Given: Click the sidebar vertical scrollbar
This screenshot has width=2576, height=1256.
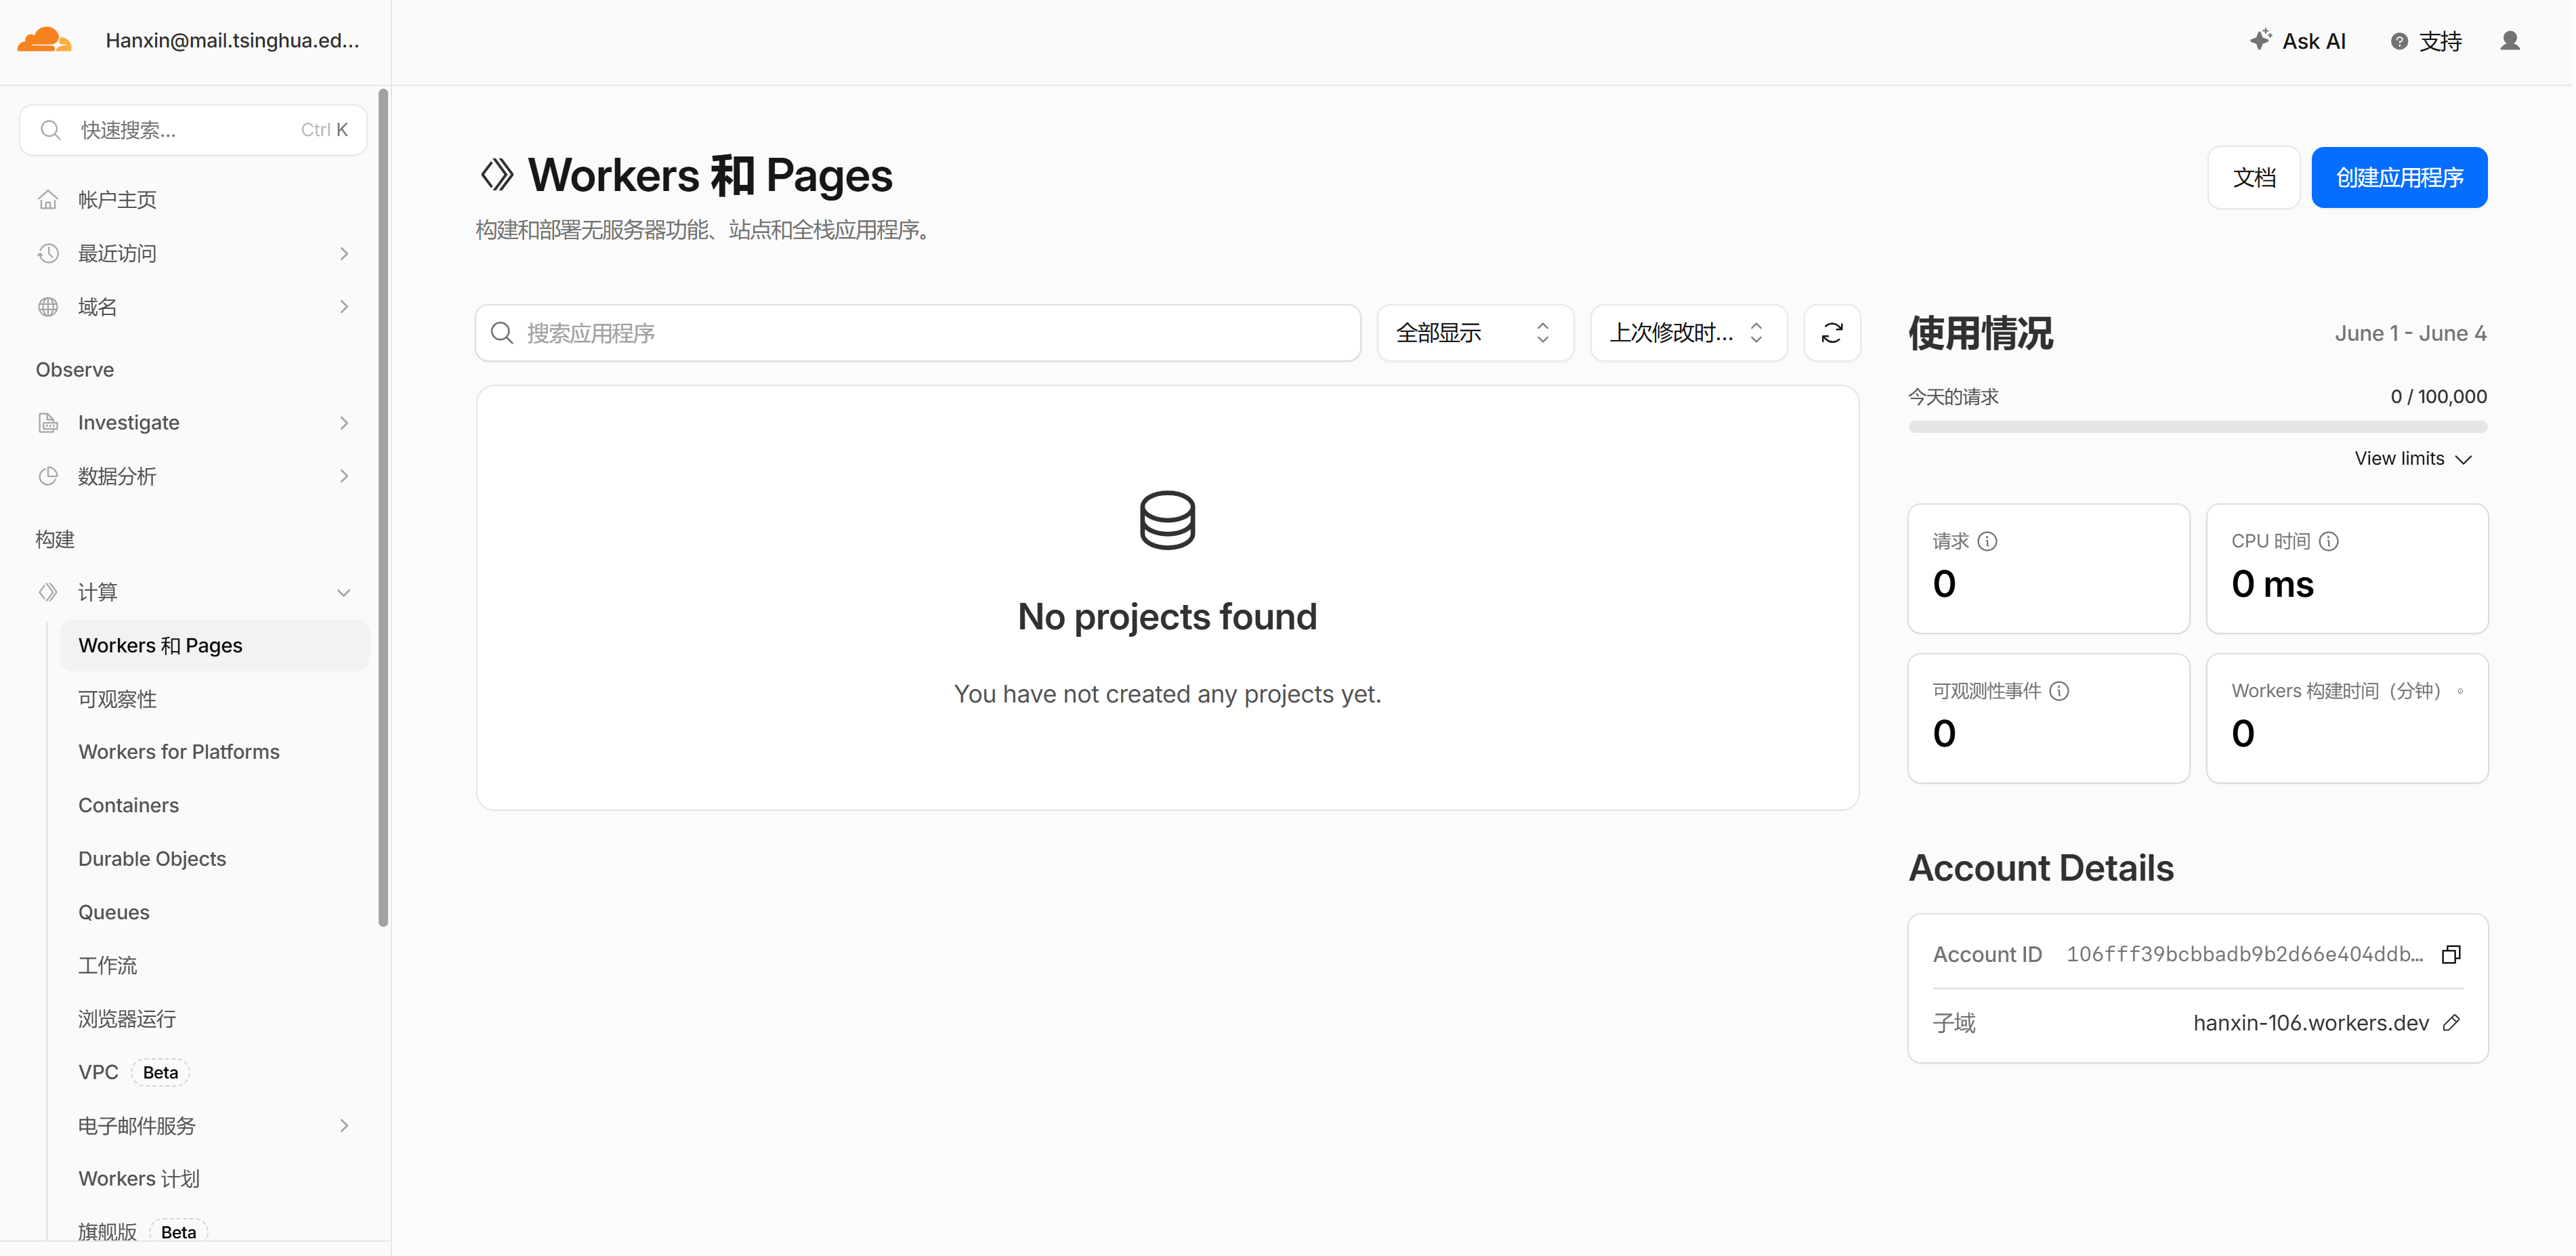Looking at the screenshot, I should pyautogui.click(x=383, y=507).
